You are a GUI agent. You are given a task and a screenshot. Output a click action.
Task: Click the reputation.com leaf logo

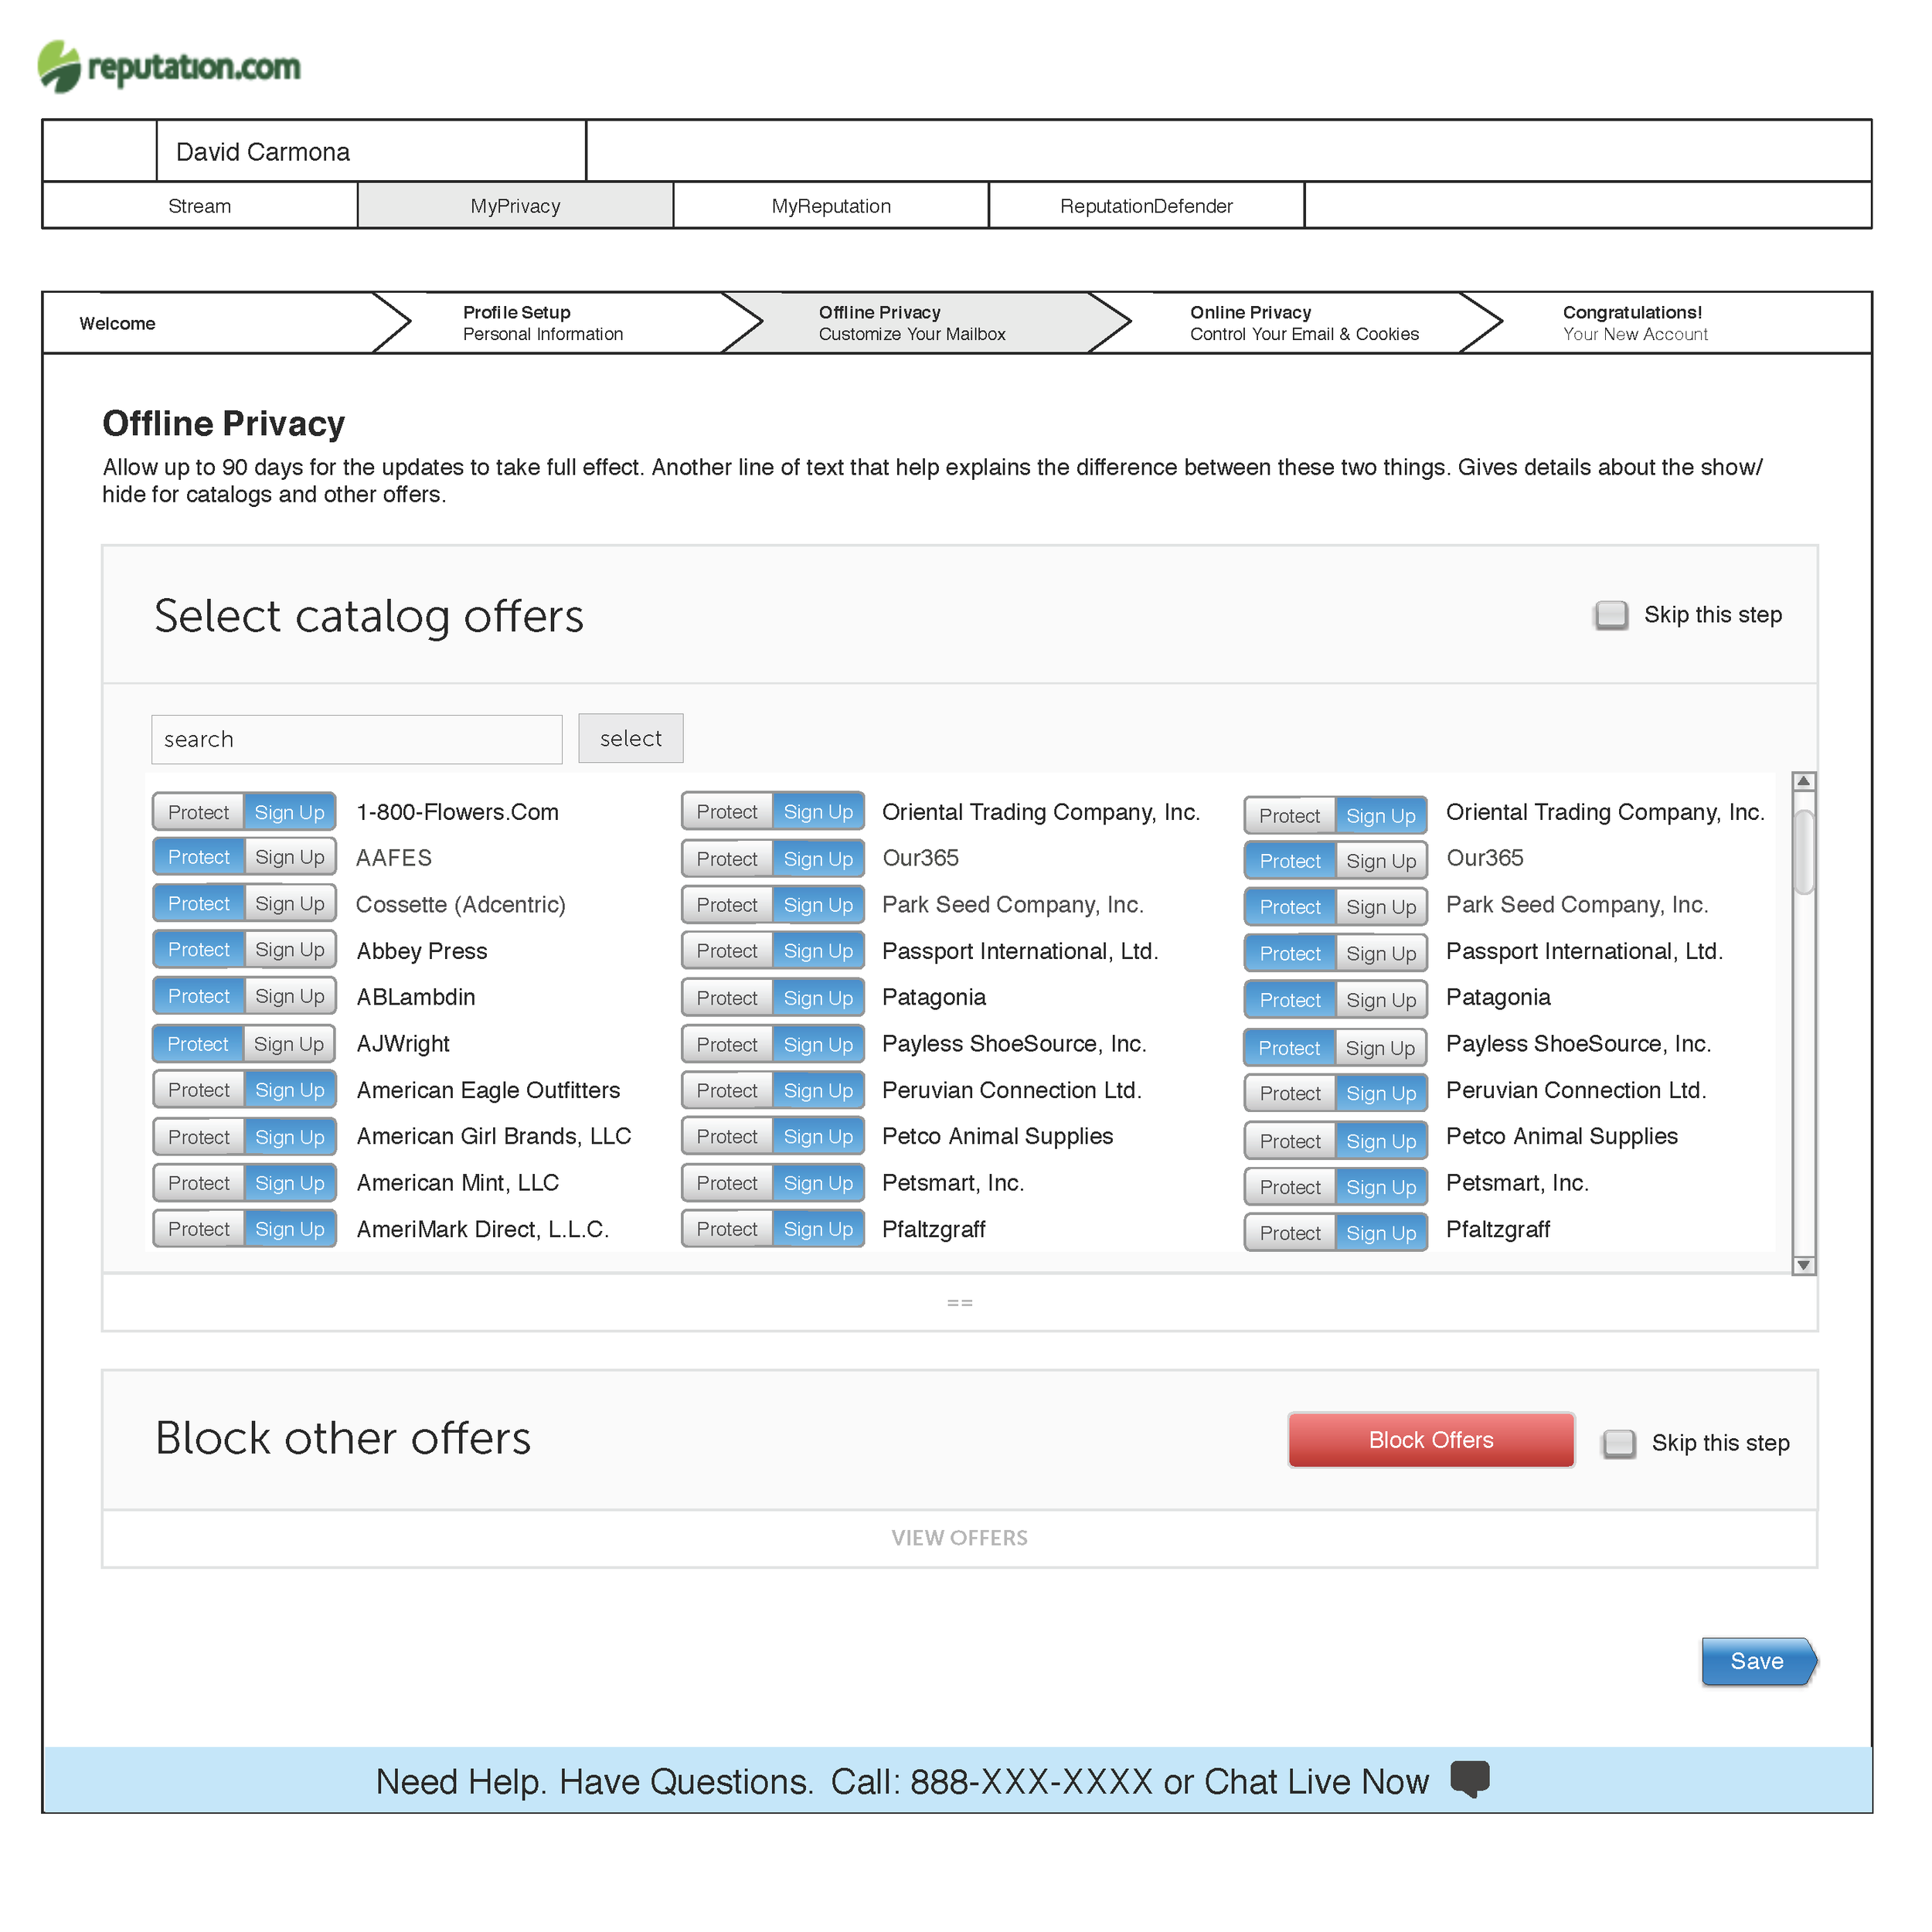click(59, 67)
